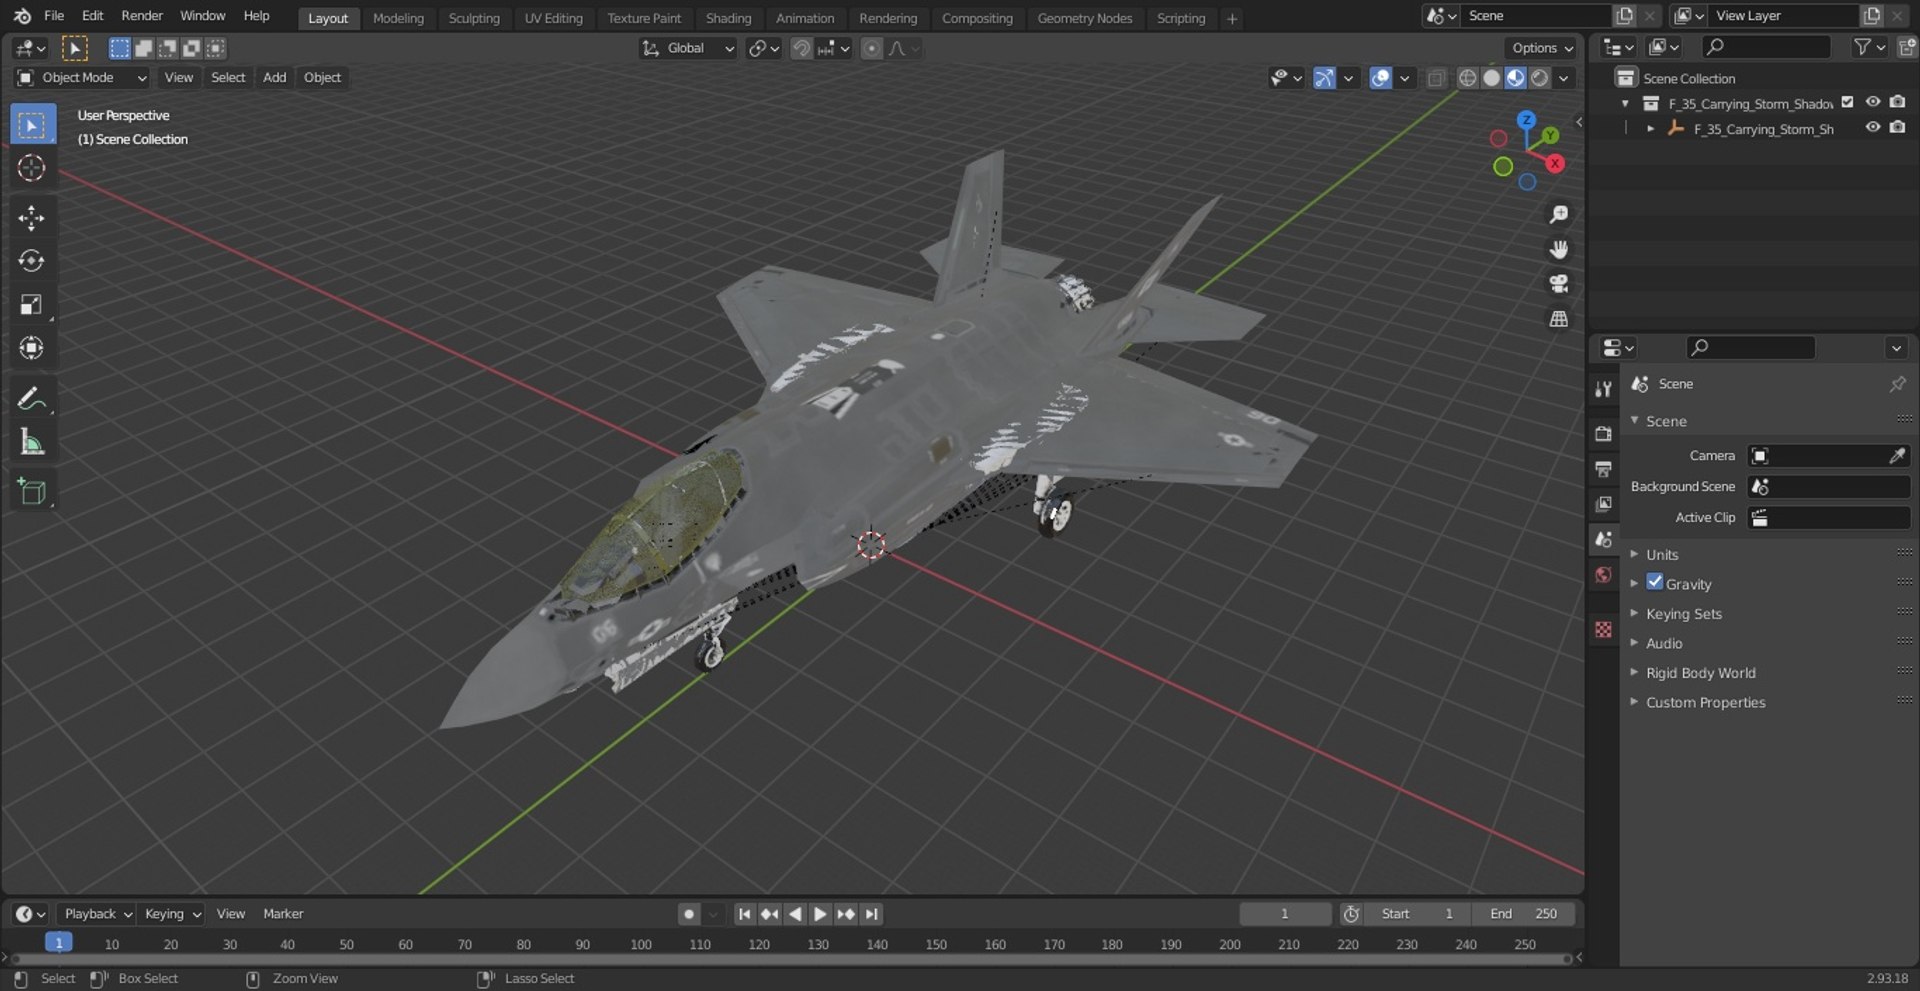Screen dimensions: 1920x991
Task: Open the File menu
Action: click(54, 16)
